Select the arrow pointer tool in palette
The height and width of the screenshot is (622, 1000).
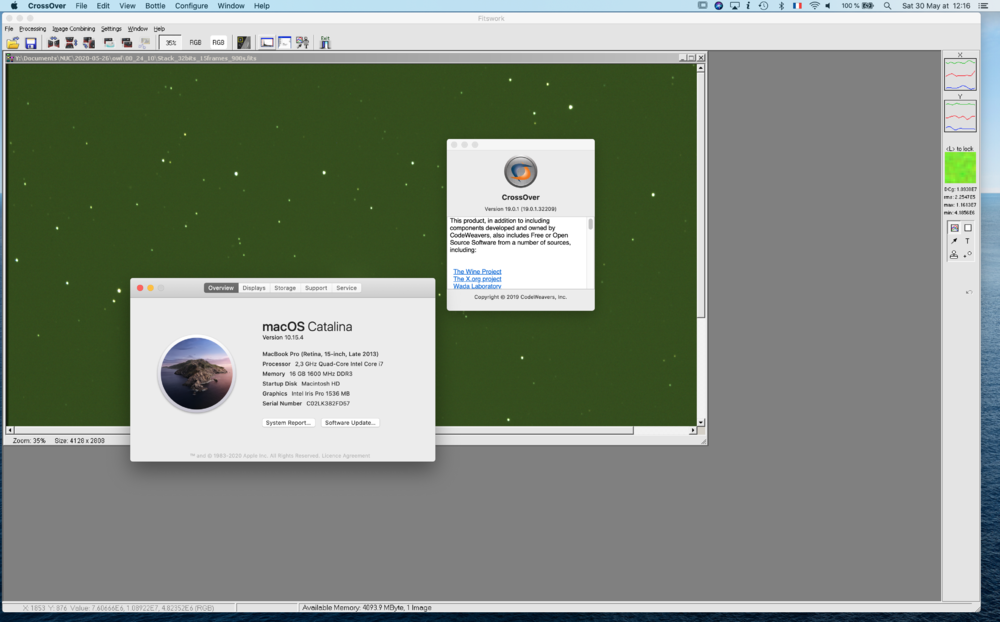pyautogui.click(x=954, y=241)
